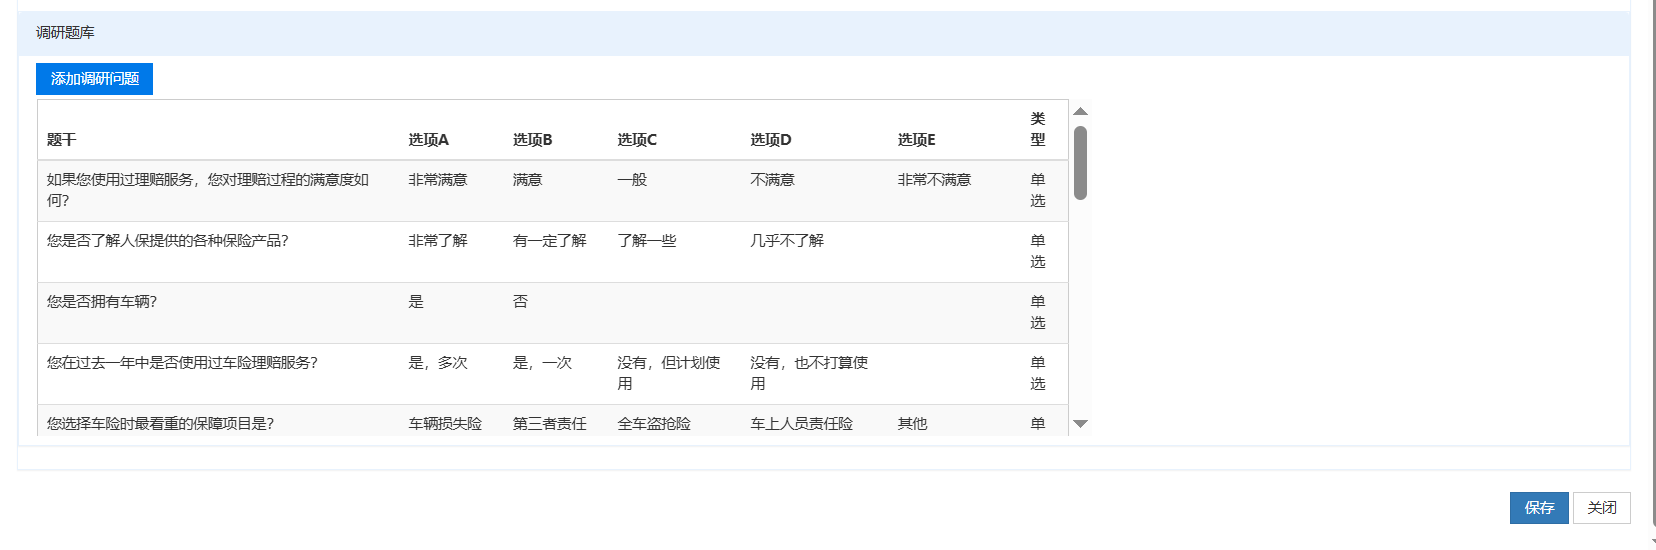Click the 选项A column header

pyautogui.click(x=428, y=140)
